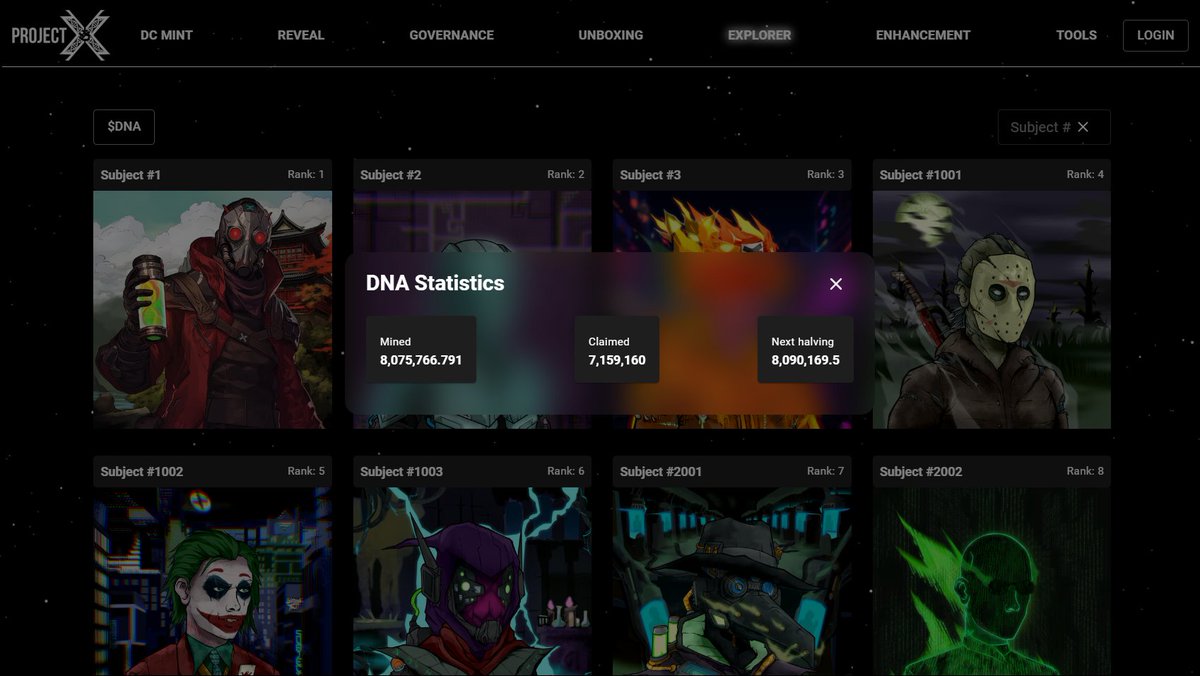Open the TOOLS menu
1200x676 pixels.
click(1076, 35)
